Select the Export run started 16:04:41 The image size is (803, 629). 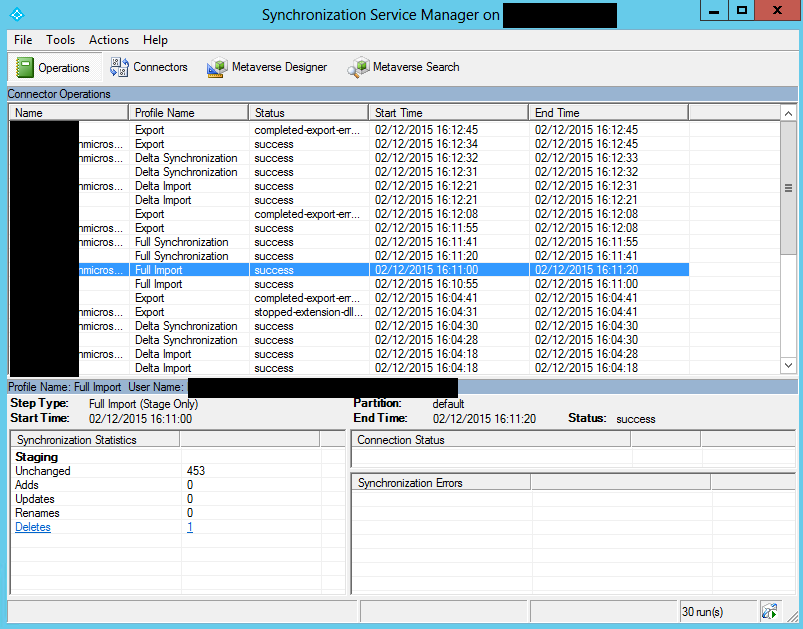click(349, 298)
